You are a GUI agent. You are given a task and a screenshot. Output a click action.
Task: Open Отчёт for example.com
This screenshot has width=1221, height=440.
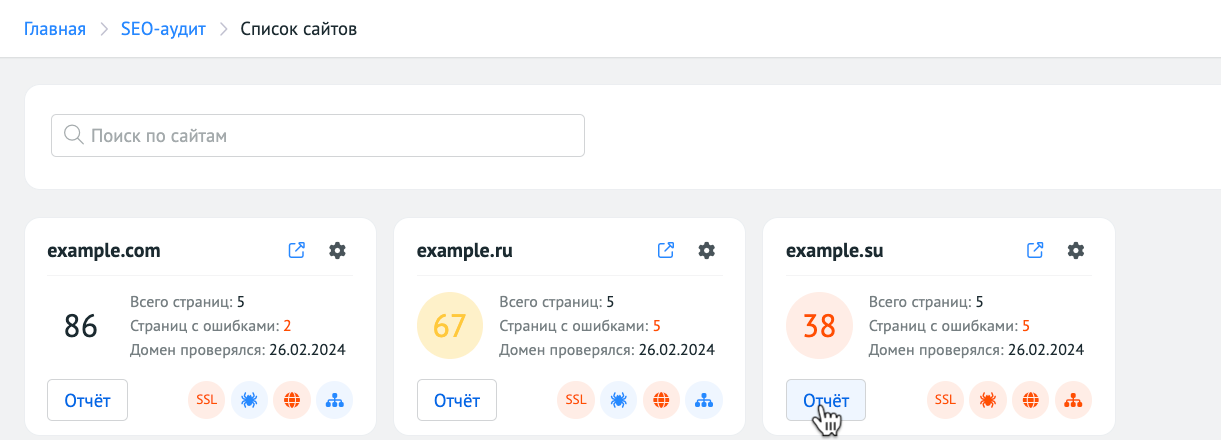pos(87,400)
